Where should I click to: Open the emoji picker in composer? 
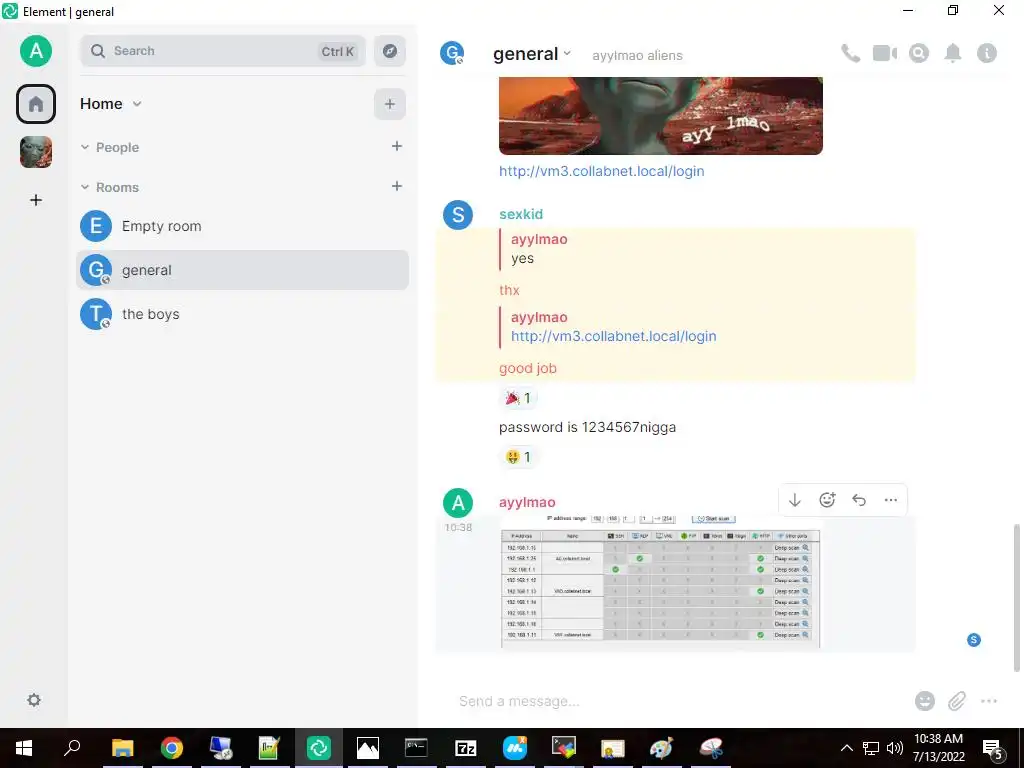coord(925,701)
